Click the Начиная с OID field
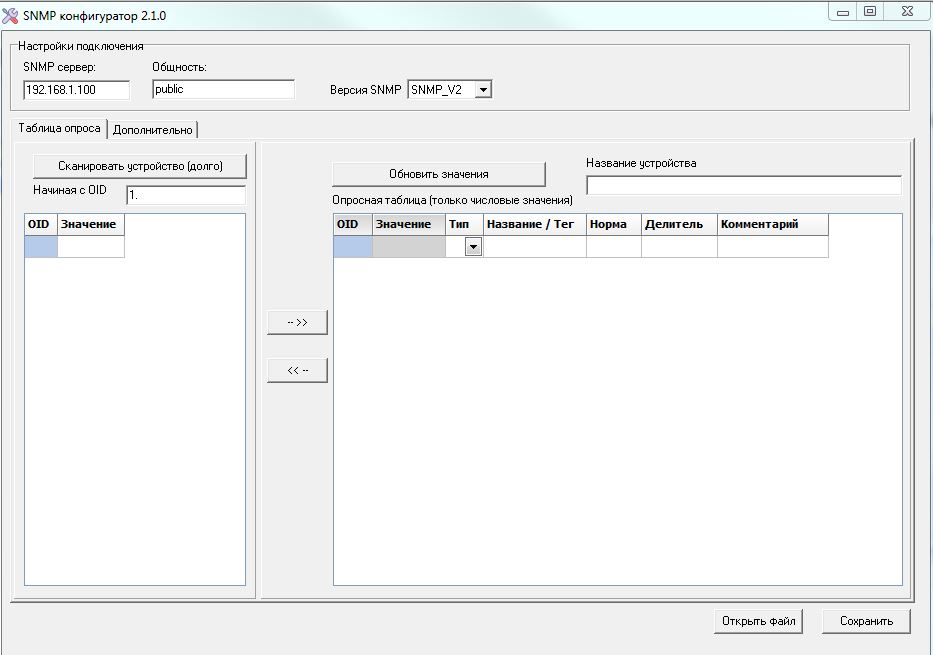Screen dimensions: 933x655 [x=185, y=196]
